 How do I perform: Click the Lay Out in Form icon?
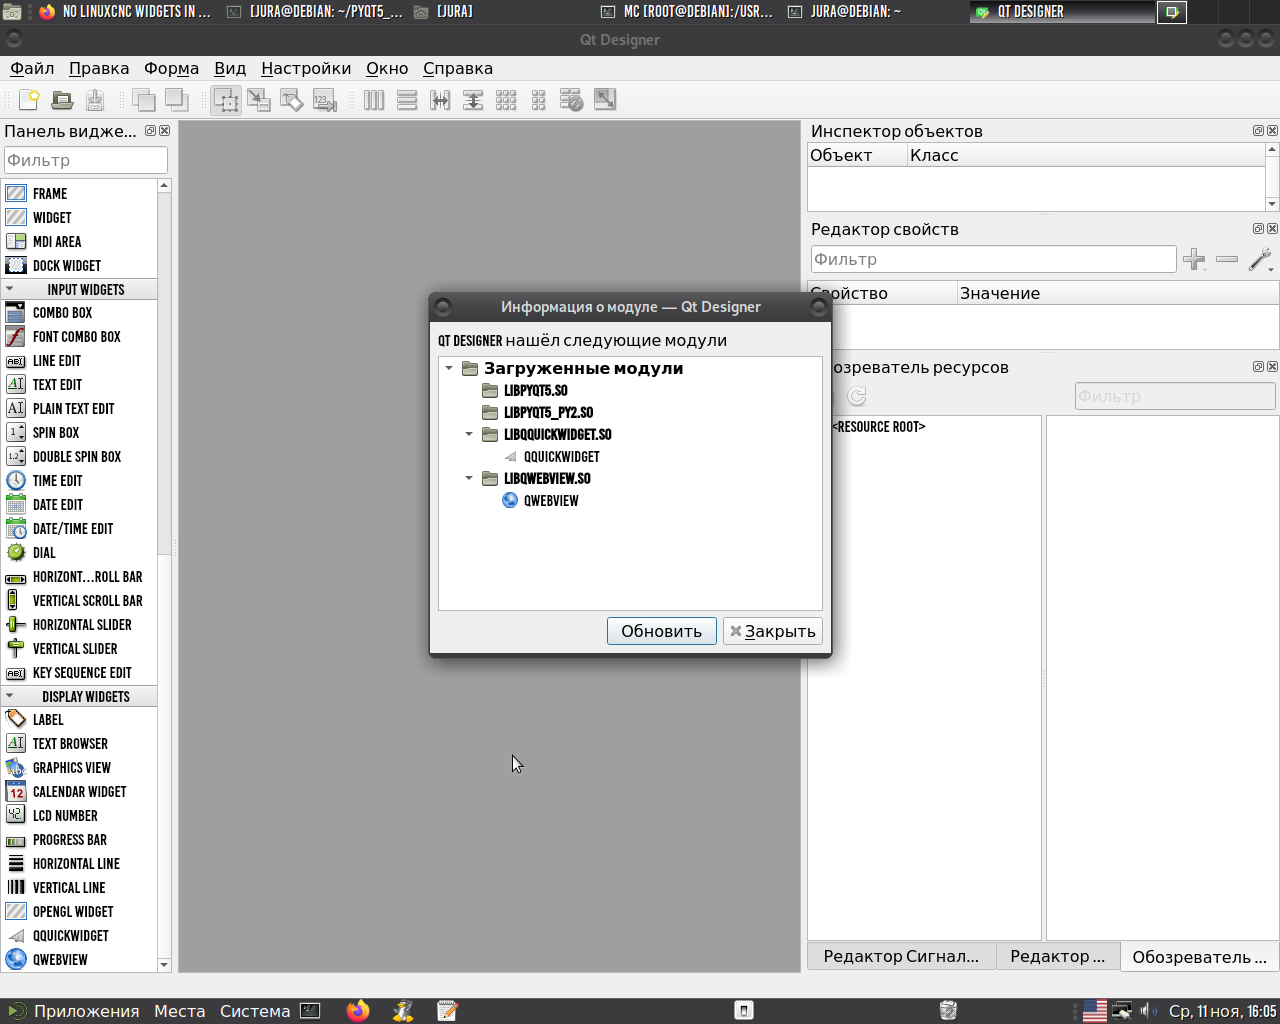539,100
